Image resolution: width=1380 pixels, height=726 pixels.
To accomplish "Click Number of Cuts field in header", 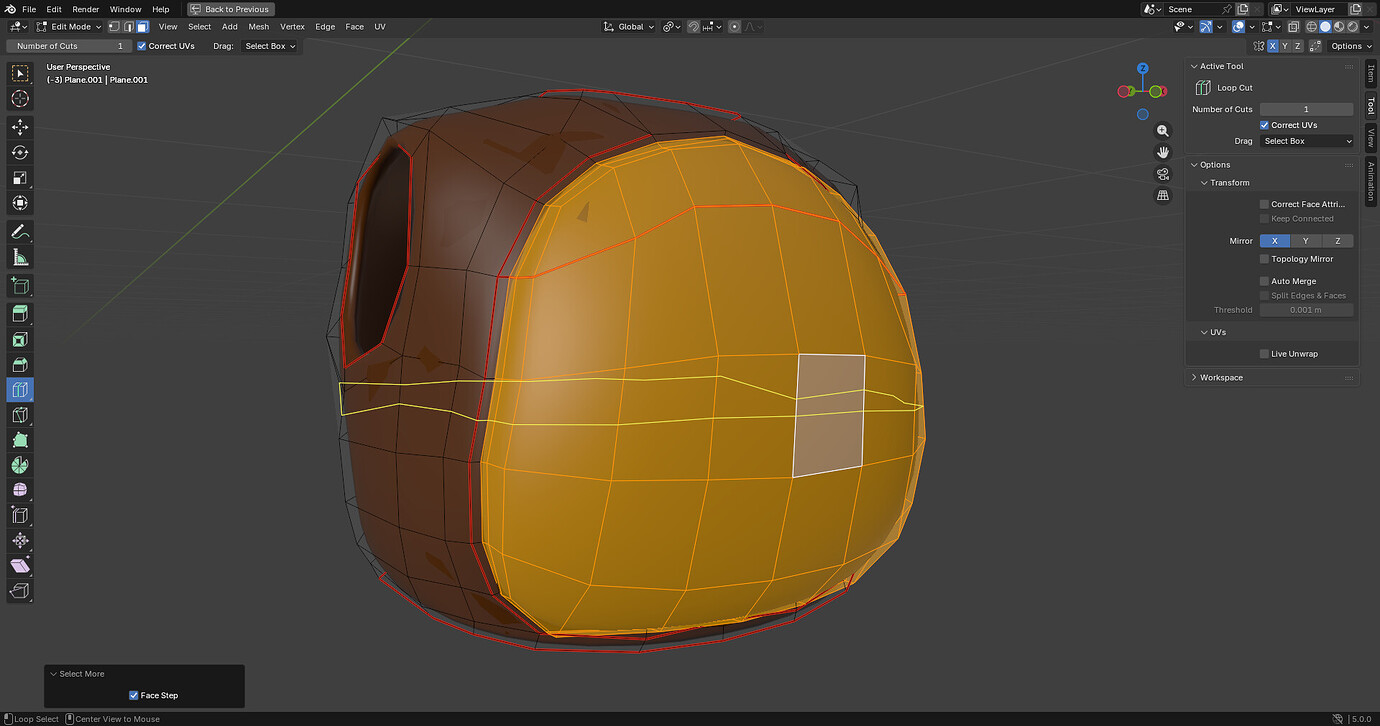I will point(69,46).
